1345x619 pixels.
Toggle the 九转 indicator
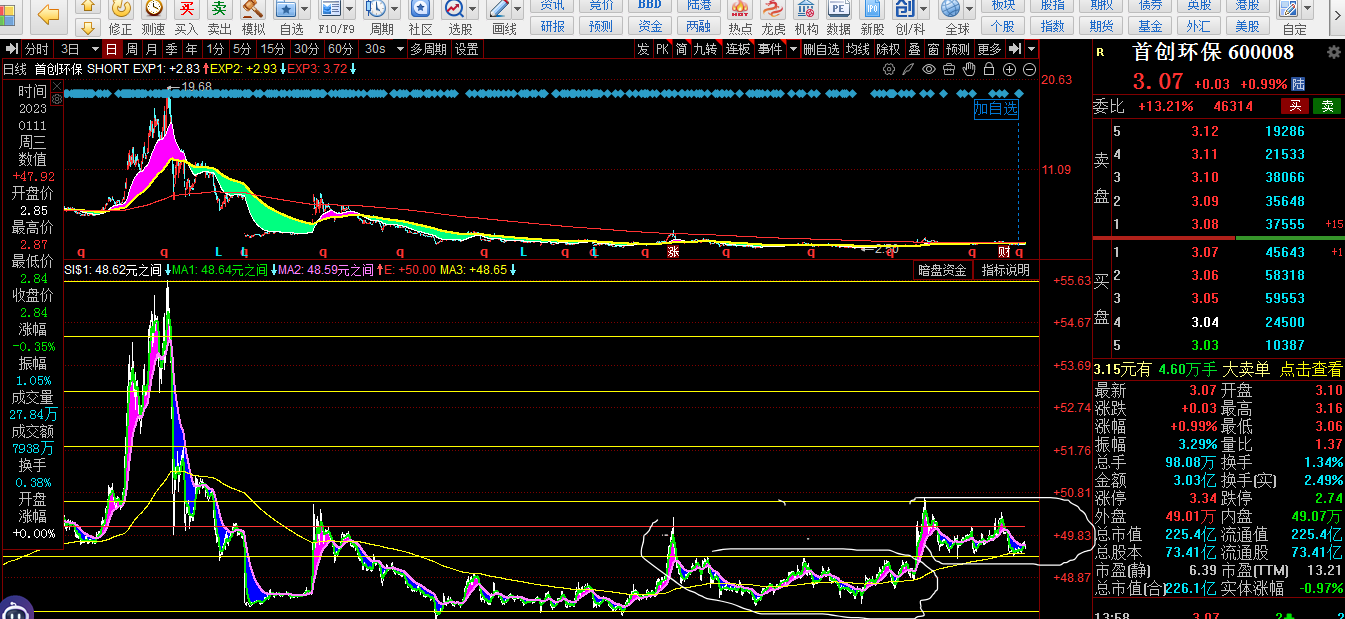click(x=705, y=49)
